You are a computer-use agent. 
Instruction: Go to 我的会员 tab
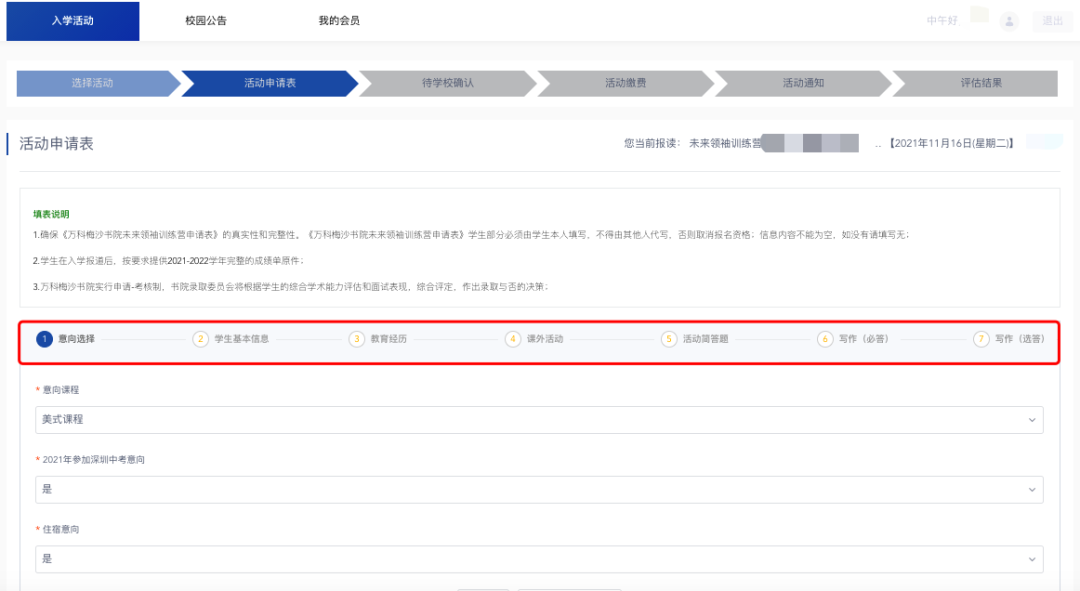pyautogui.click(x=339, y=21)
